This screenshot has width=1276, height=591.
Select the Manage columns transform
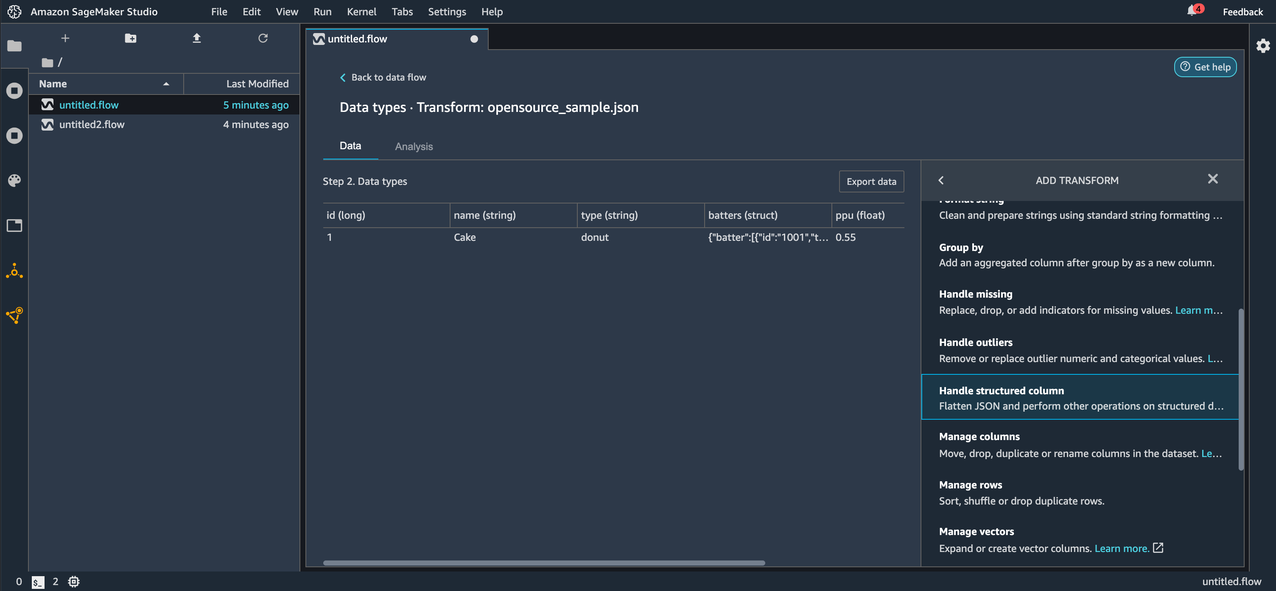point(1080,445)
